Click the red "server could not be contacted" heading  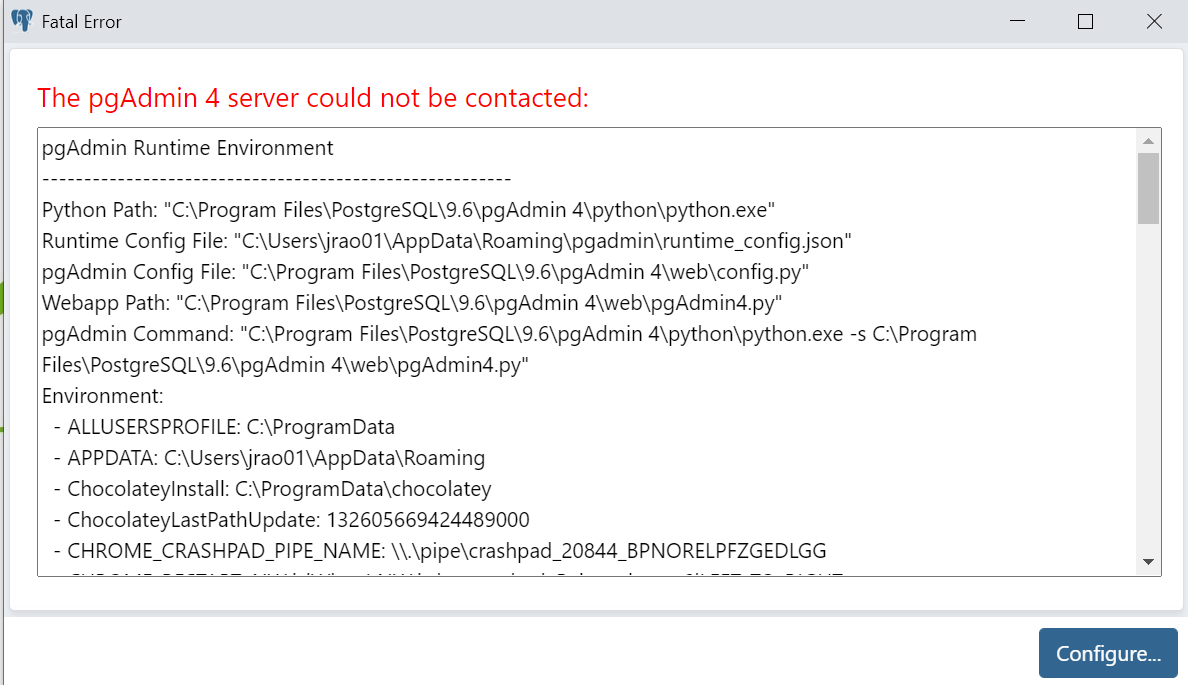pyautogui.click(x=313, y=98)
